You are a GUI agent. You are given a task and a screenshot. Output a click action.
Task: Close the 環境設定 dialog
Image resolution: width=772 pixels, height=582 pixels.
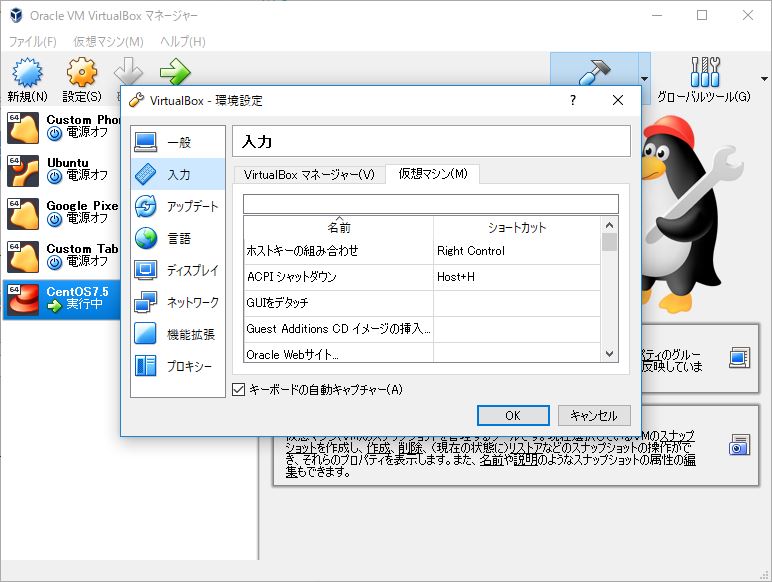(x=618, y=100)
